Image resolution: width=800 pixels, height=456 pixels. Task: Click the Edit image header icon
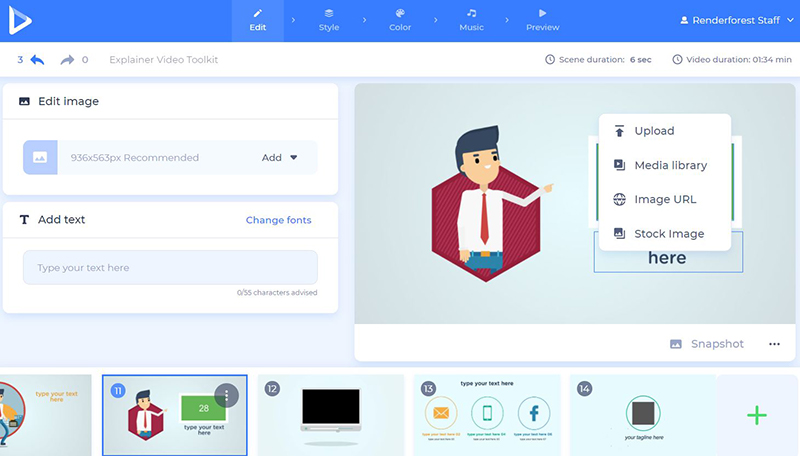(24, 101)
